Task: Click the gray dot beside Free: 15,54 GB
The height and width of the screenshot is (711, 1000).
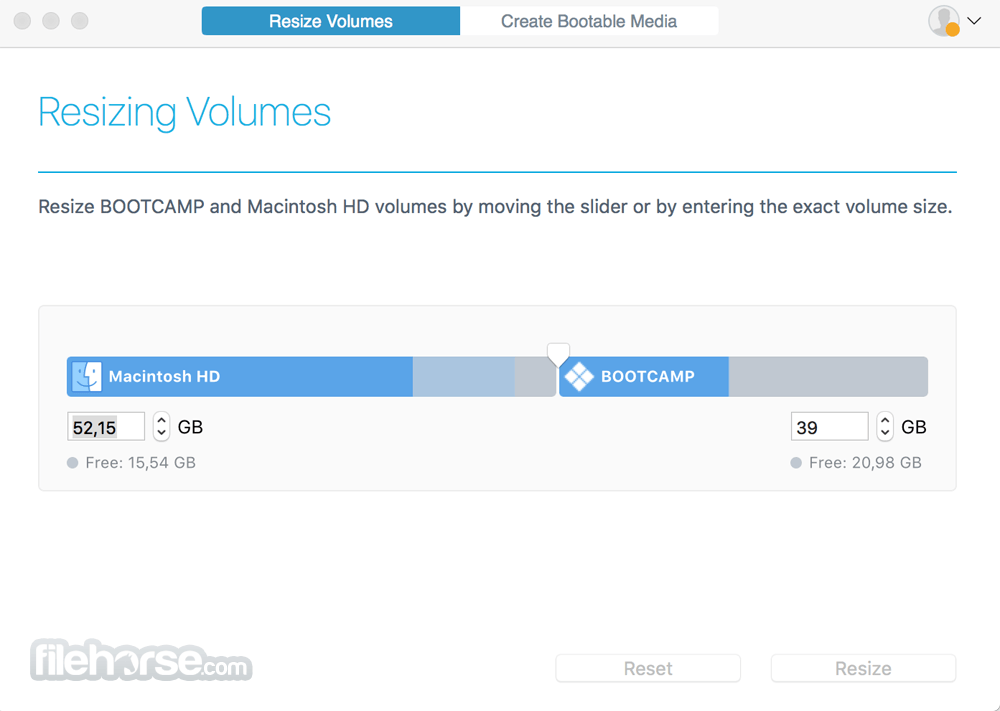Action: (x=73, y=463)
